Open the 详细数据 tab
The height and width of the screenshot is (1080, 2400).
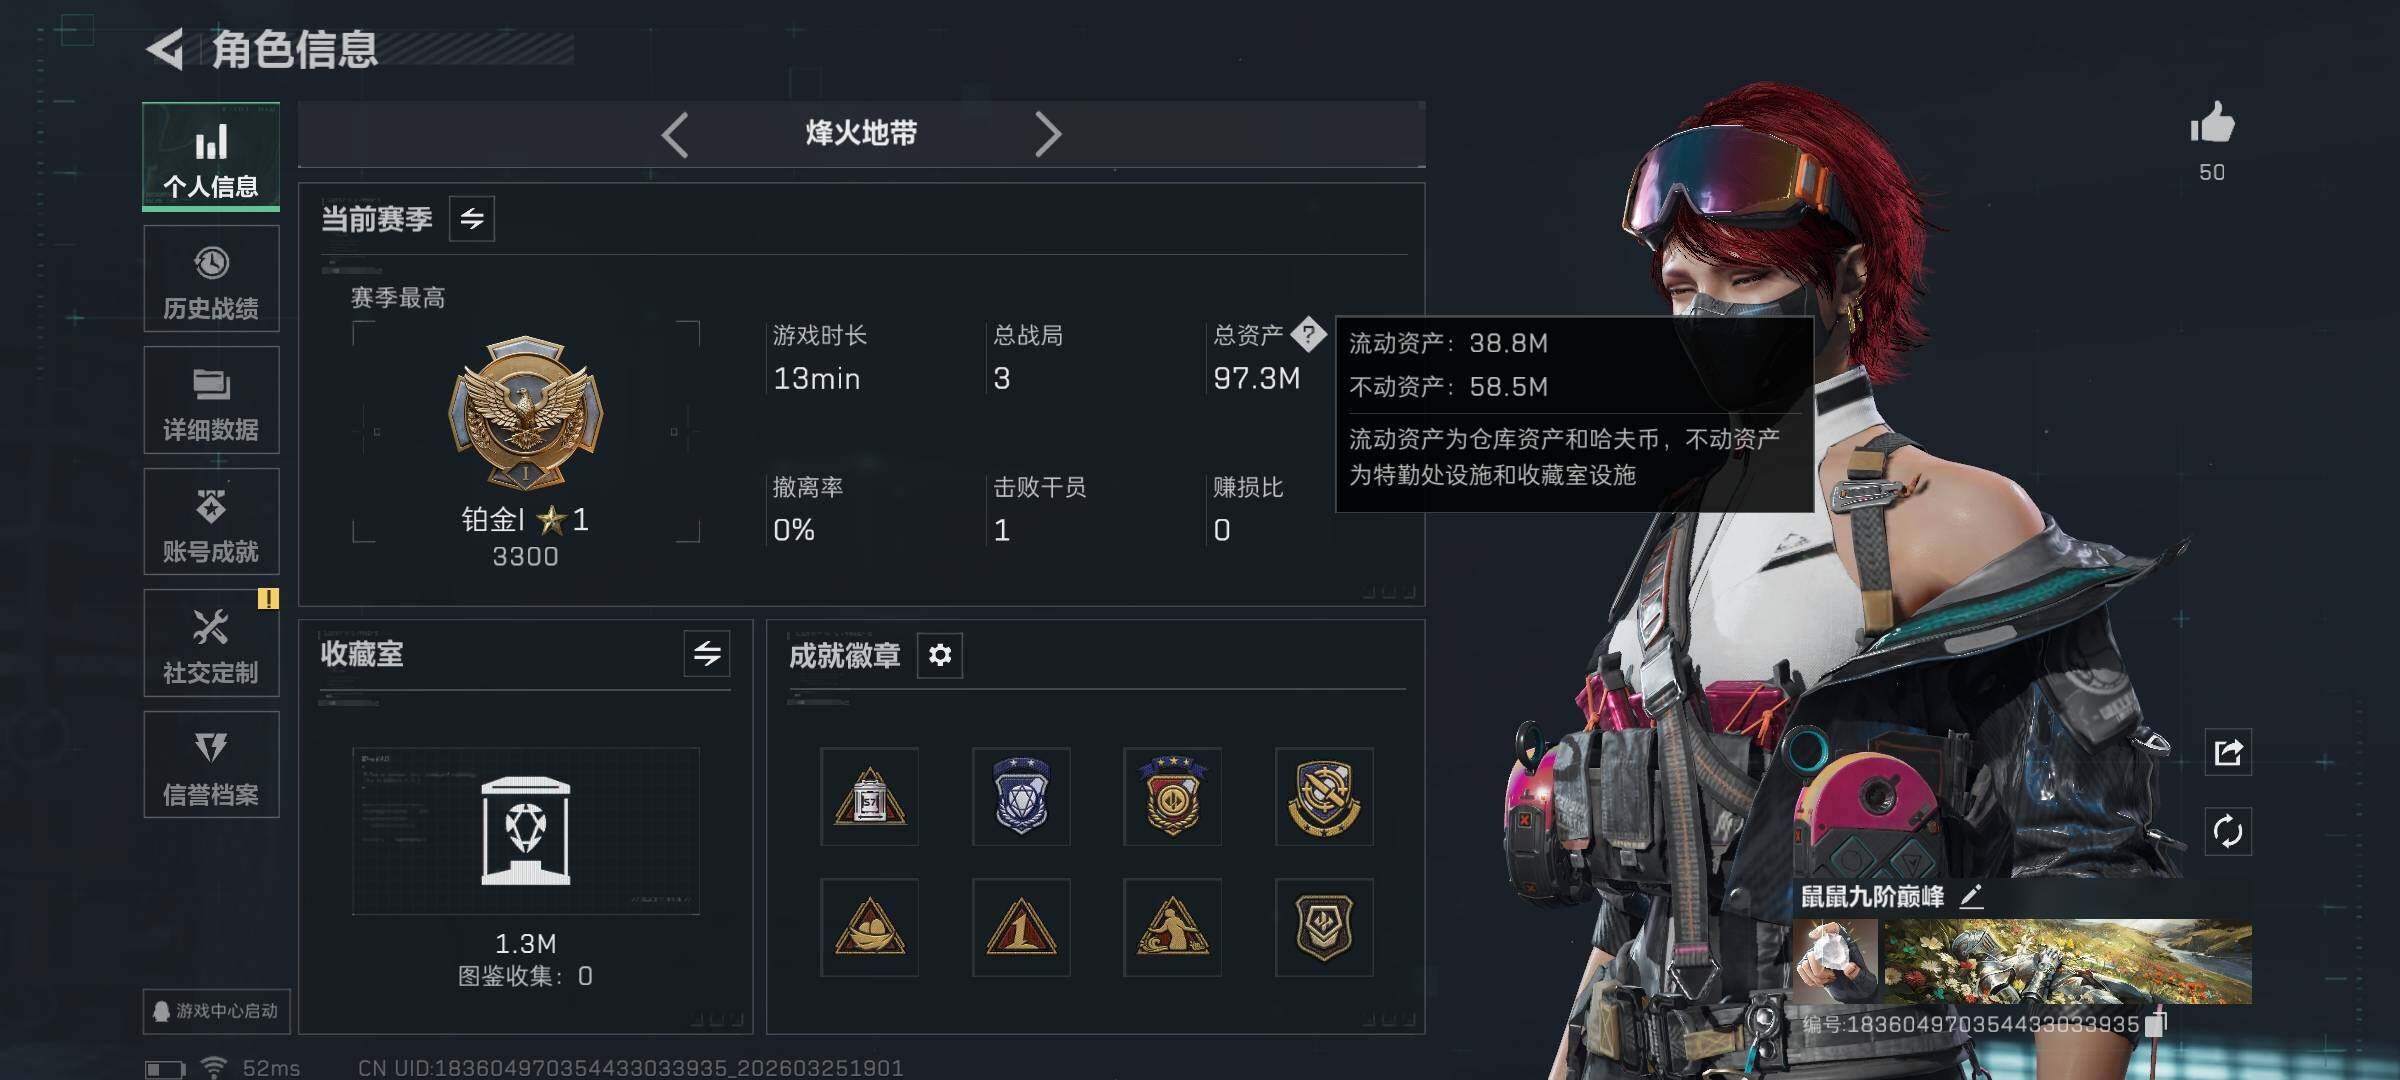[x=211, y=401]
